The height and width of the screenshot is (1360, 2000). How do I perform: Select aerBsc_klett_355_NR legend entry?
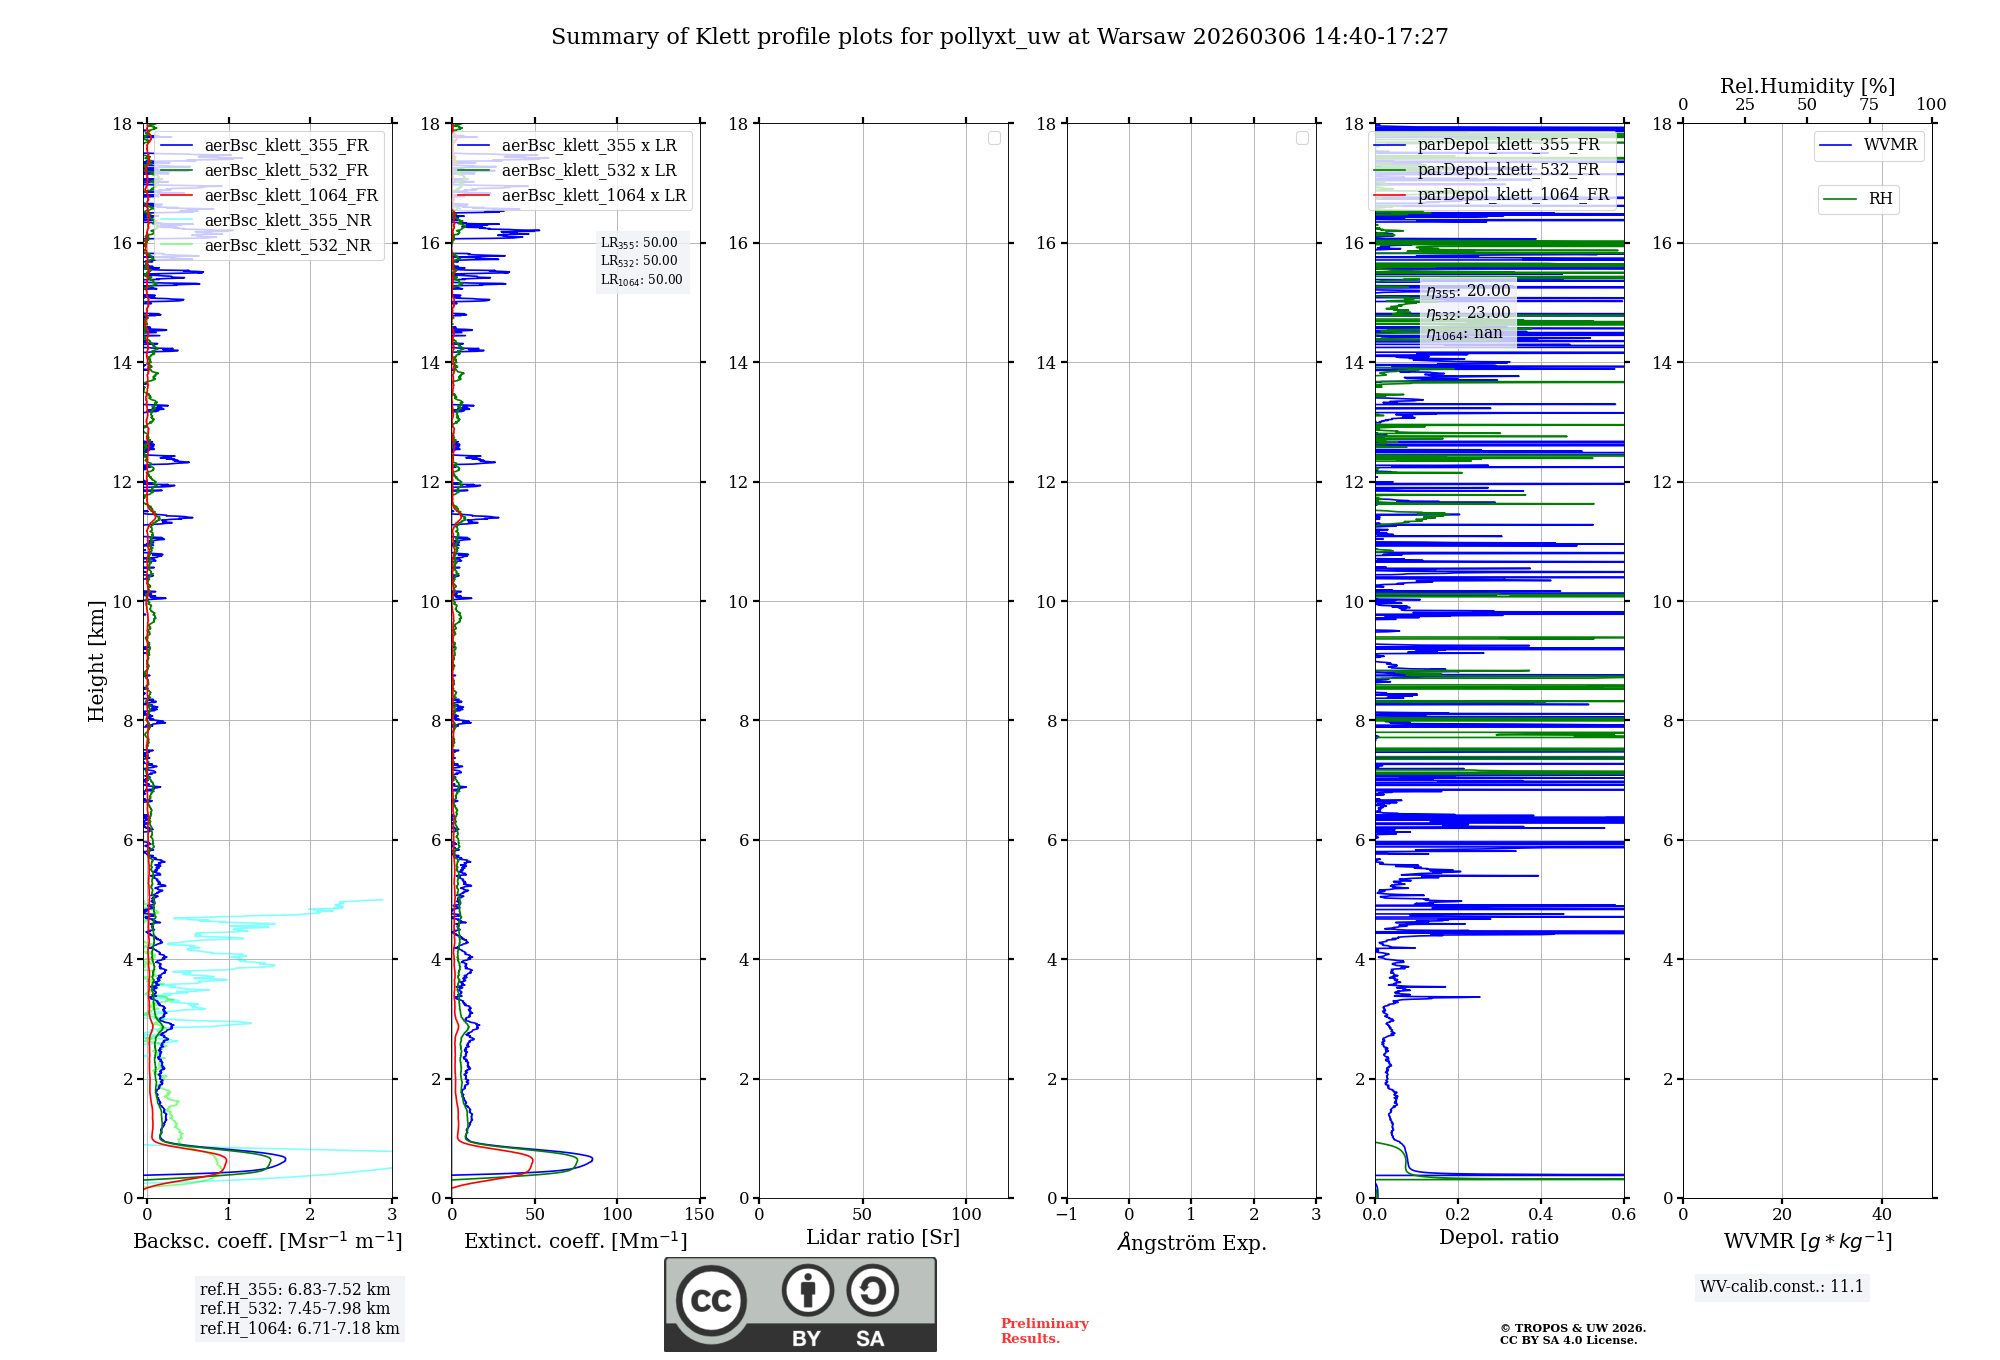pos(287,221)
